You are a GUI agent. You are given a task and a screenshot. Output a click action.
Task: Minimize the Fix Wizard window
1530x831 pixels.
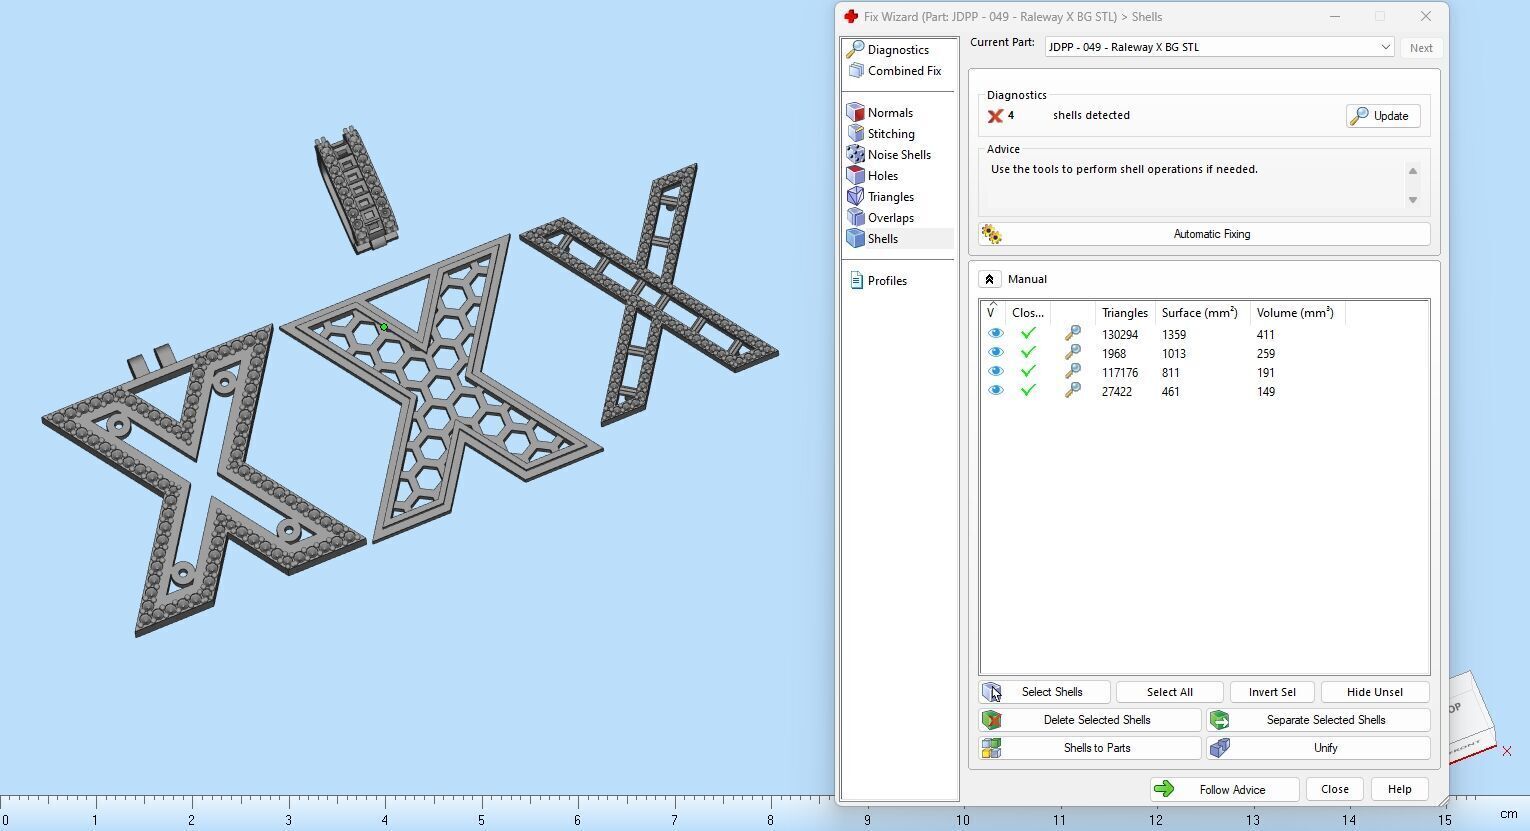1334,16
